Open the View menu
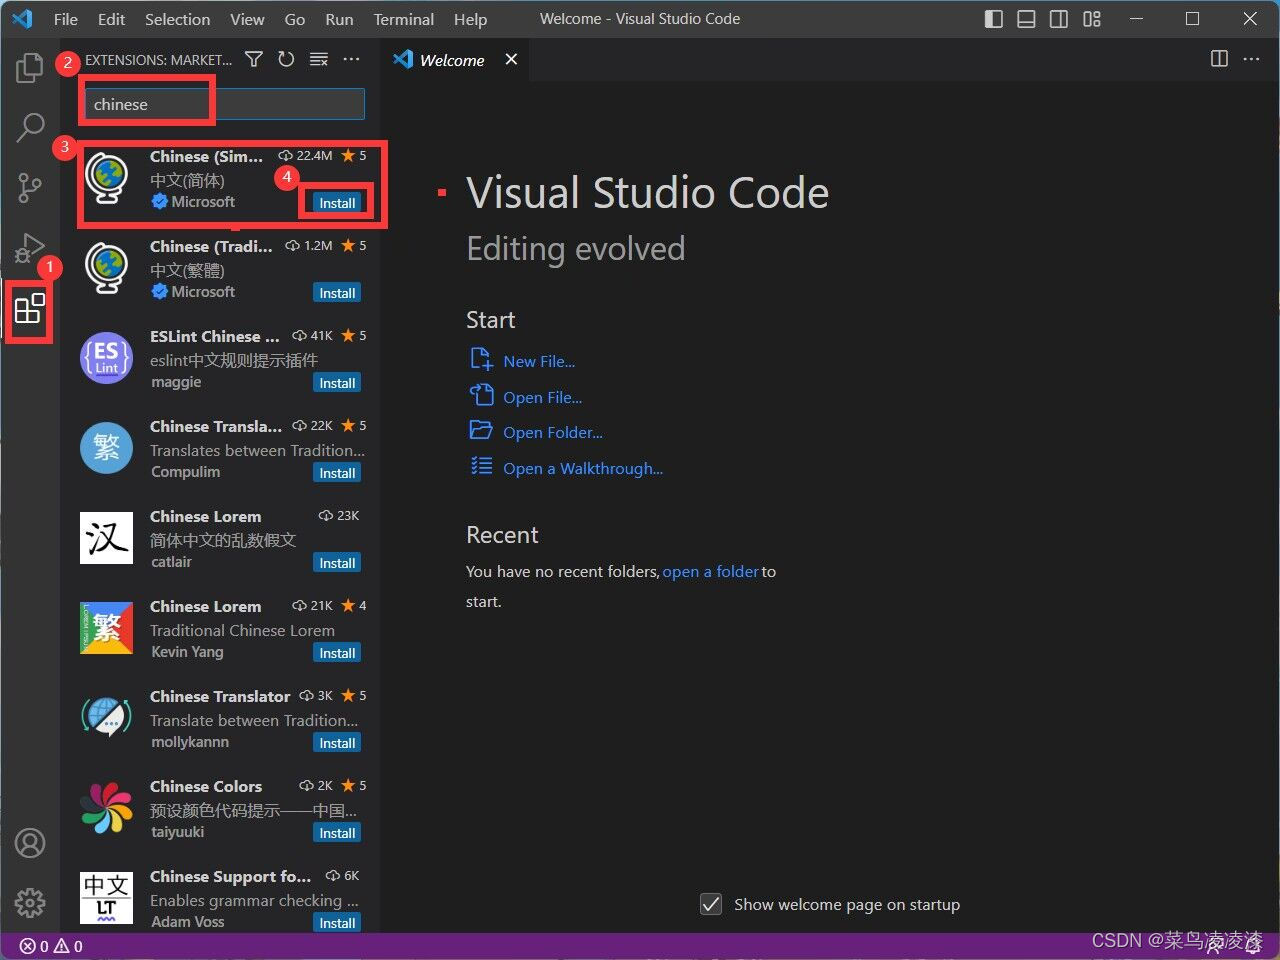Image resolution: width=1280 pixels, height=960 pixels. tap(247, 19)
